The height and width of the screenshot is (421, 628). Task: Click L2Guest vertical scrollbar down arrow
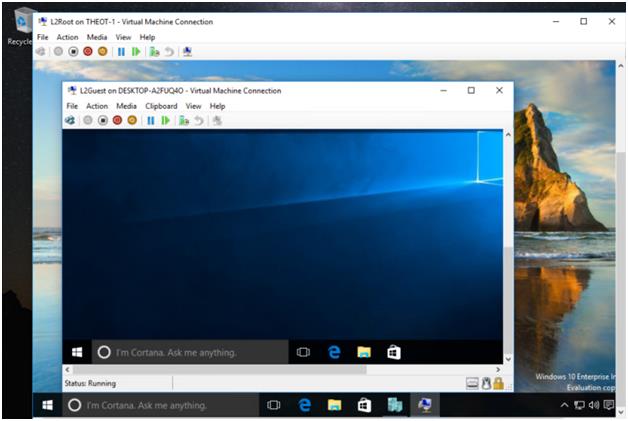(508, 359)
